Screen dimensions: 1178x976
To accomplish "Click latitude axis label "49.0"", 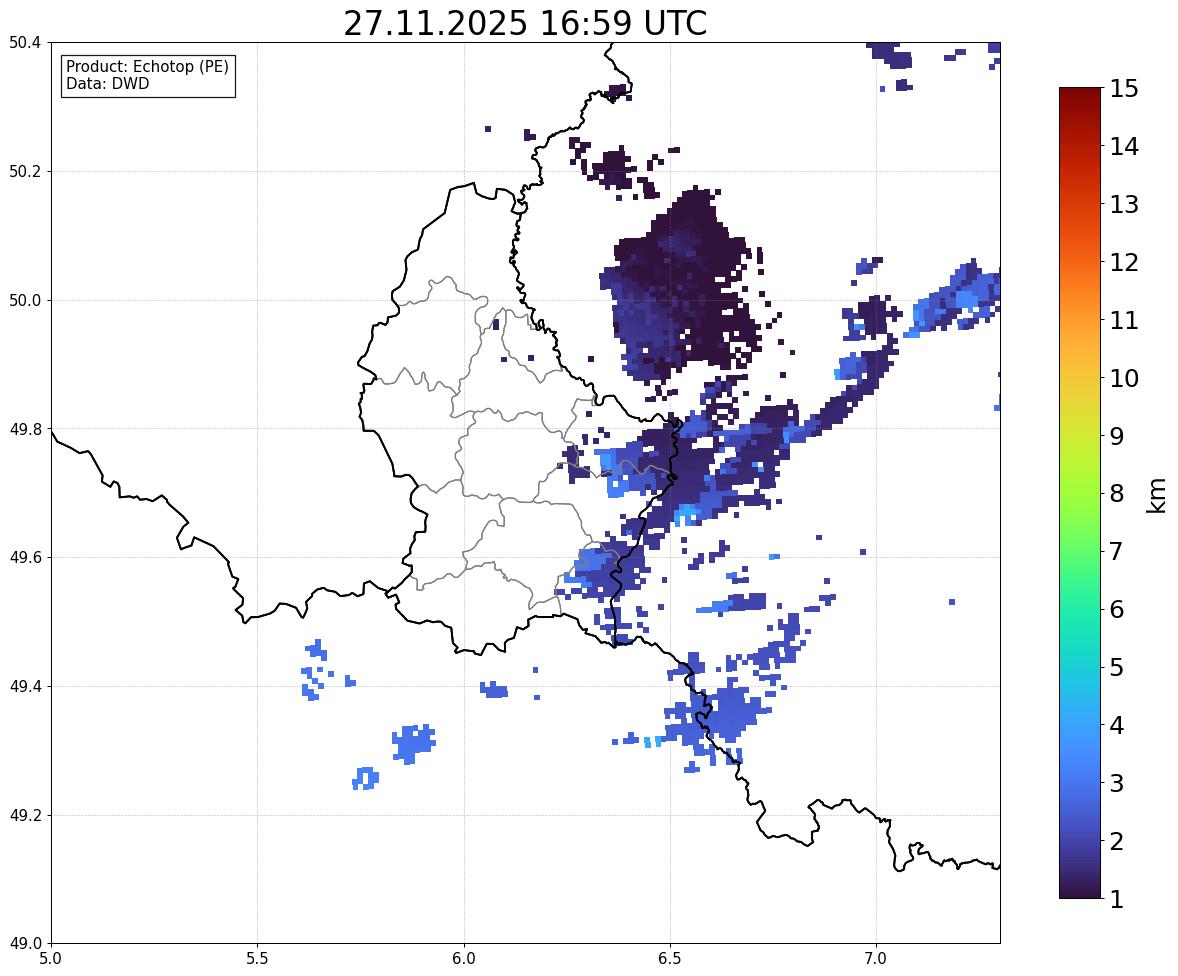I will 25,944.
